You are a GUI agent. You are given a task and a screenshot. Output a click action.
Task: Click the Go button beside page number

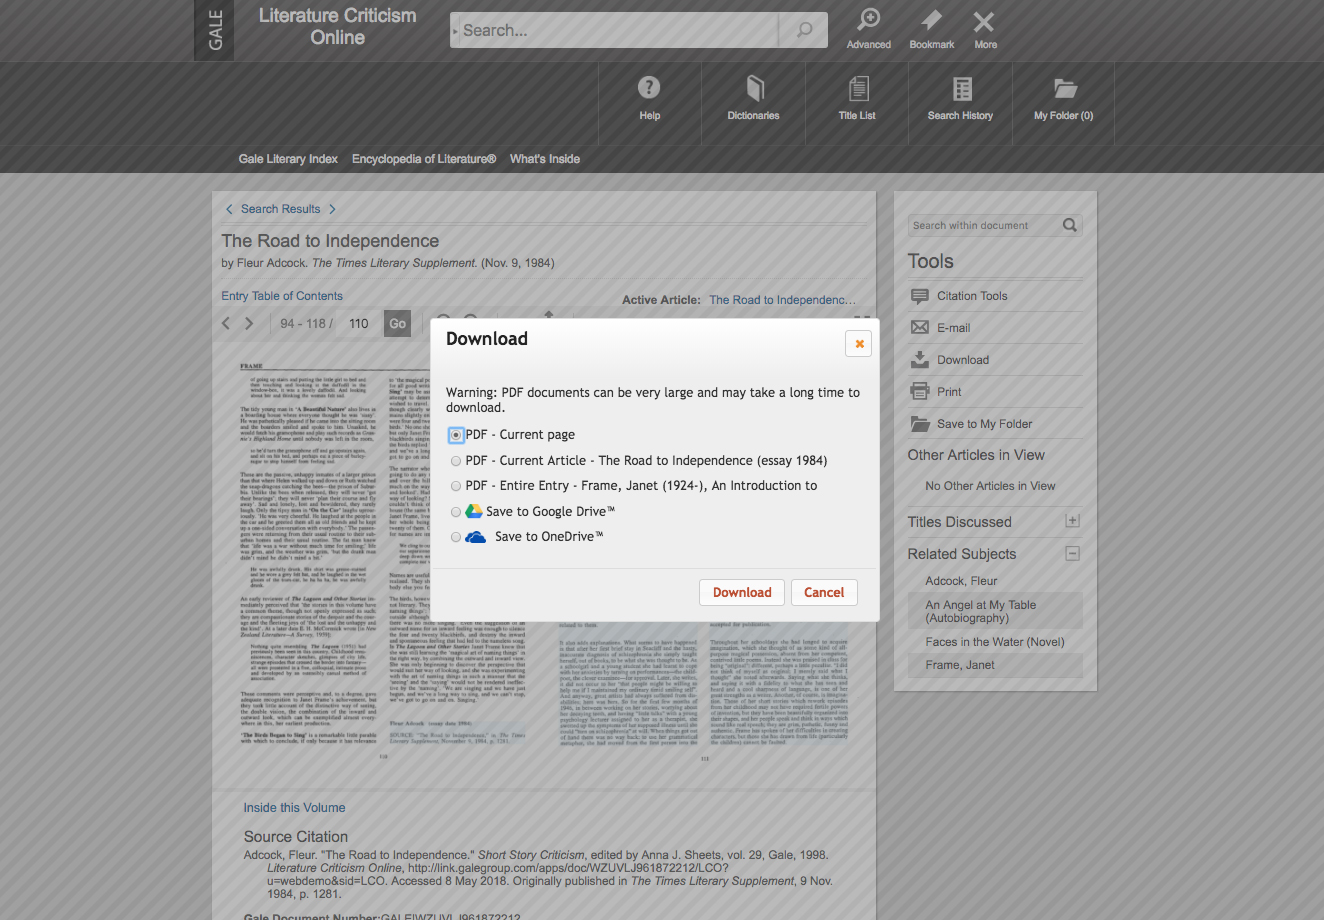[397, 323]
